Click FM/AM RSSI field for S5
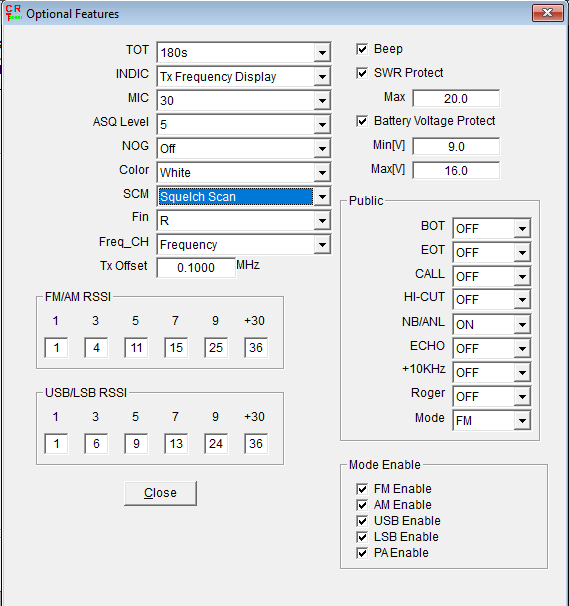Image resolution: width=569 pixels, height=606 pixels. coord(136,347)
